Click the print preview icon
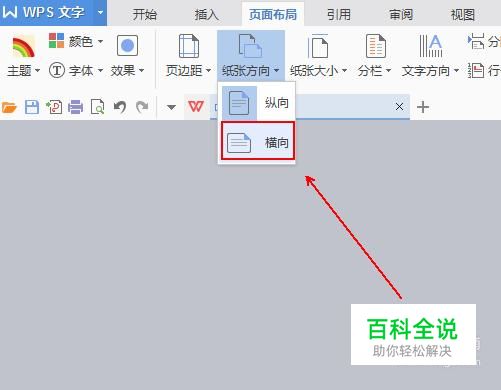The image size is (501, 390). coord(98,107)
